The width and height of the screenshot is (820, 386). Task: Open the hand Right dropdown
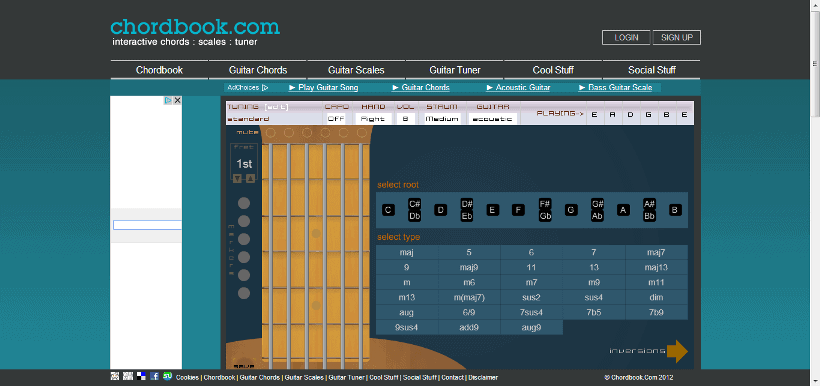coord(373,119)
